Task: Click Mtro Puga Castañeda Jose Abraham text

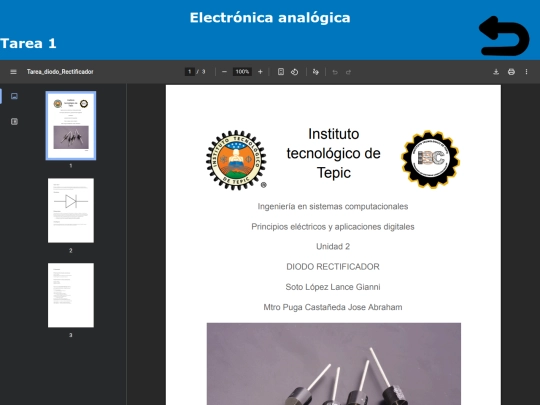Action: point(333,307)
